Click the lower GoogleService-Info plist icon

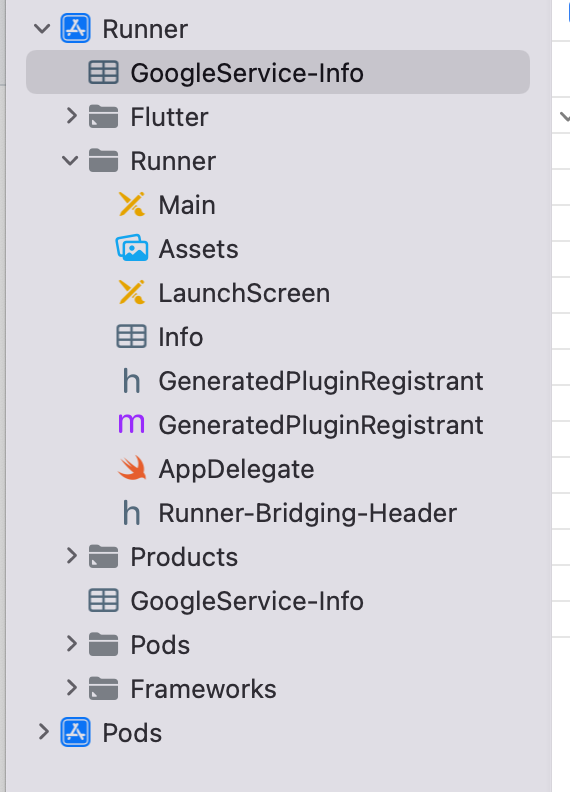[104, 601]
